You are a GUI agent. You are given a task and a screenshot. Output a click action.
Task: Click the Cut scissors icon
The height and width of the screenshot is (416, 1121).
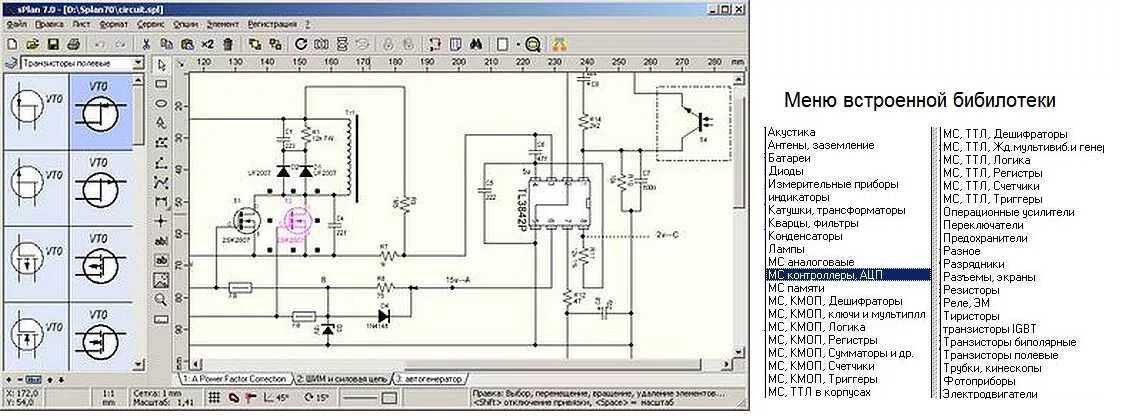tap(146, 44)
